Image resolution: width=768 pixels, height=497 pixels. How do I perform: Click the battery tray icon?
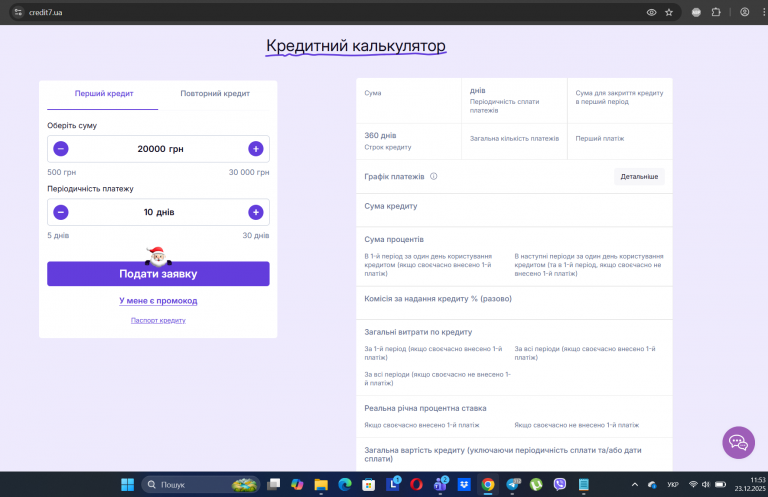click(x=720, y=485)
